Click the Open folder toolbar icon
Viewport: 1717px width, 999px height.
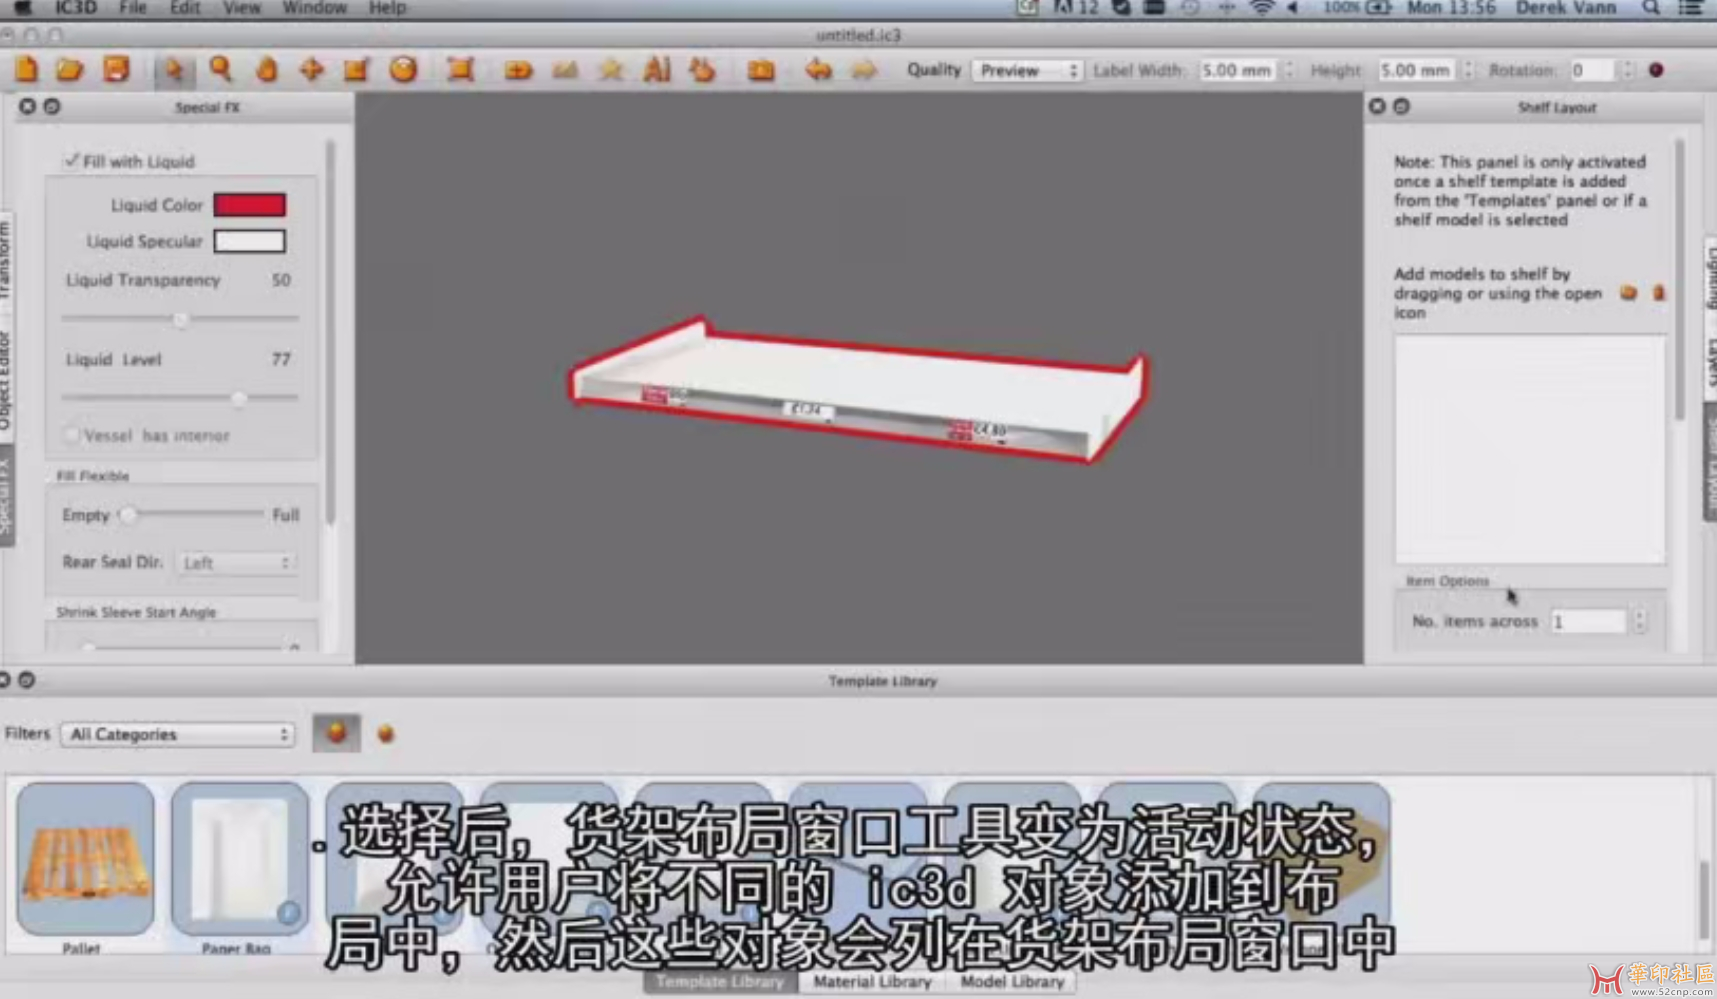(70, 70)
